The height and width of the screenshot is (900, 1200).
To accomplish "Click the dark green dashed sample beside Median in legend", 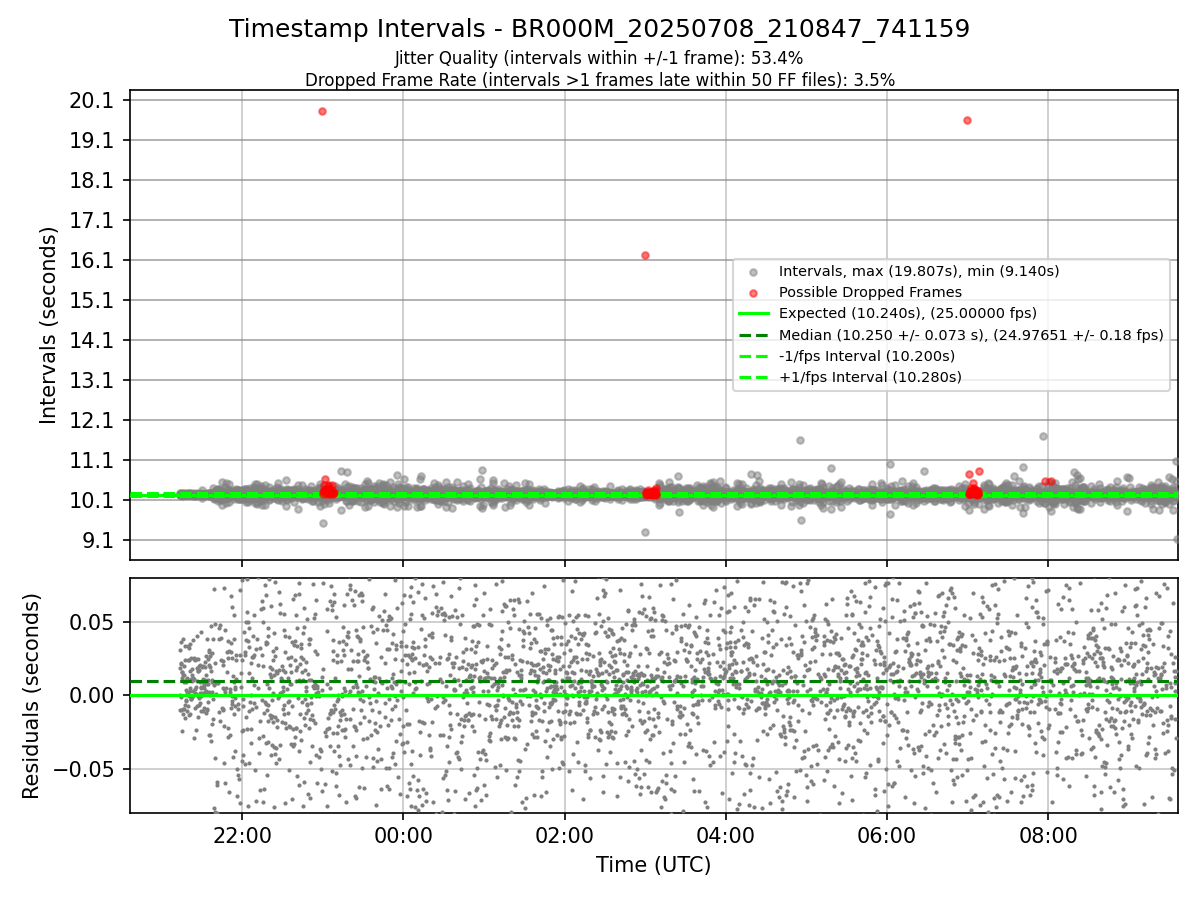I will tap(754, 335).
